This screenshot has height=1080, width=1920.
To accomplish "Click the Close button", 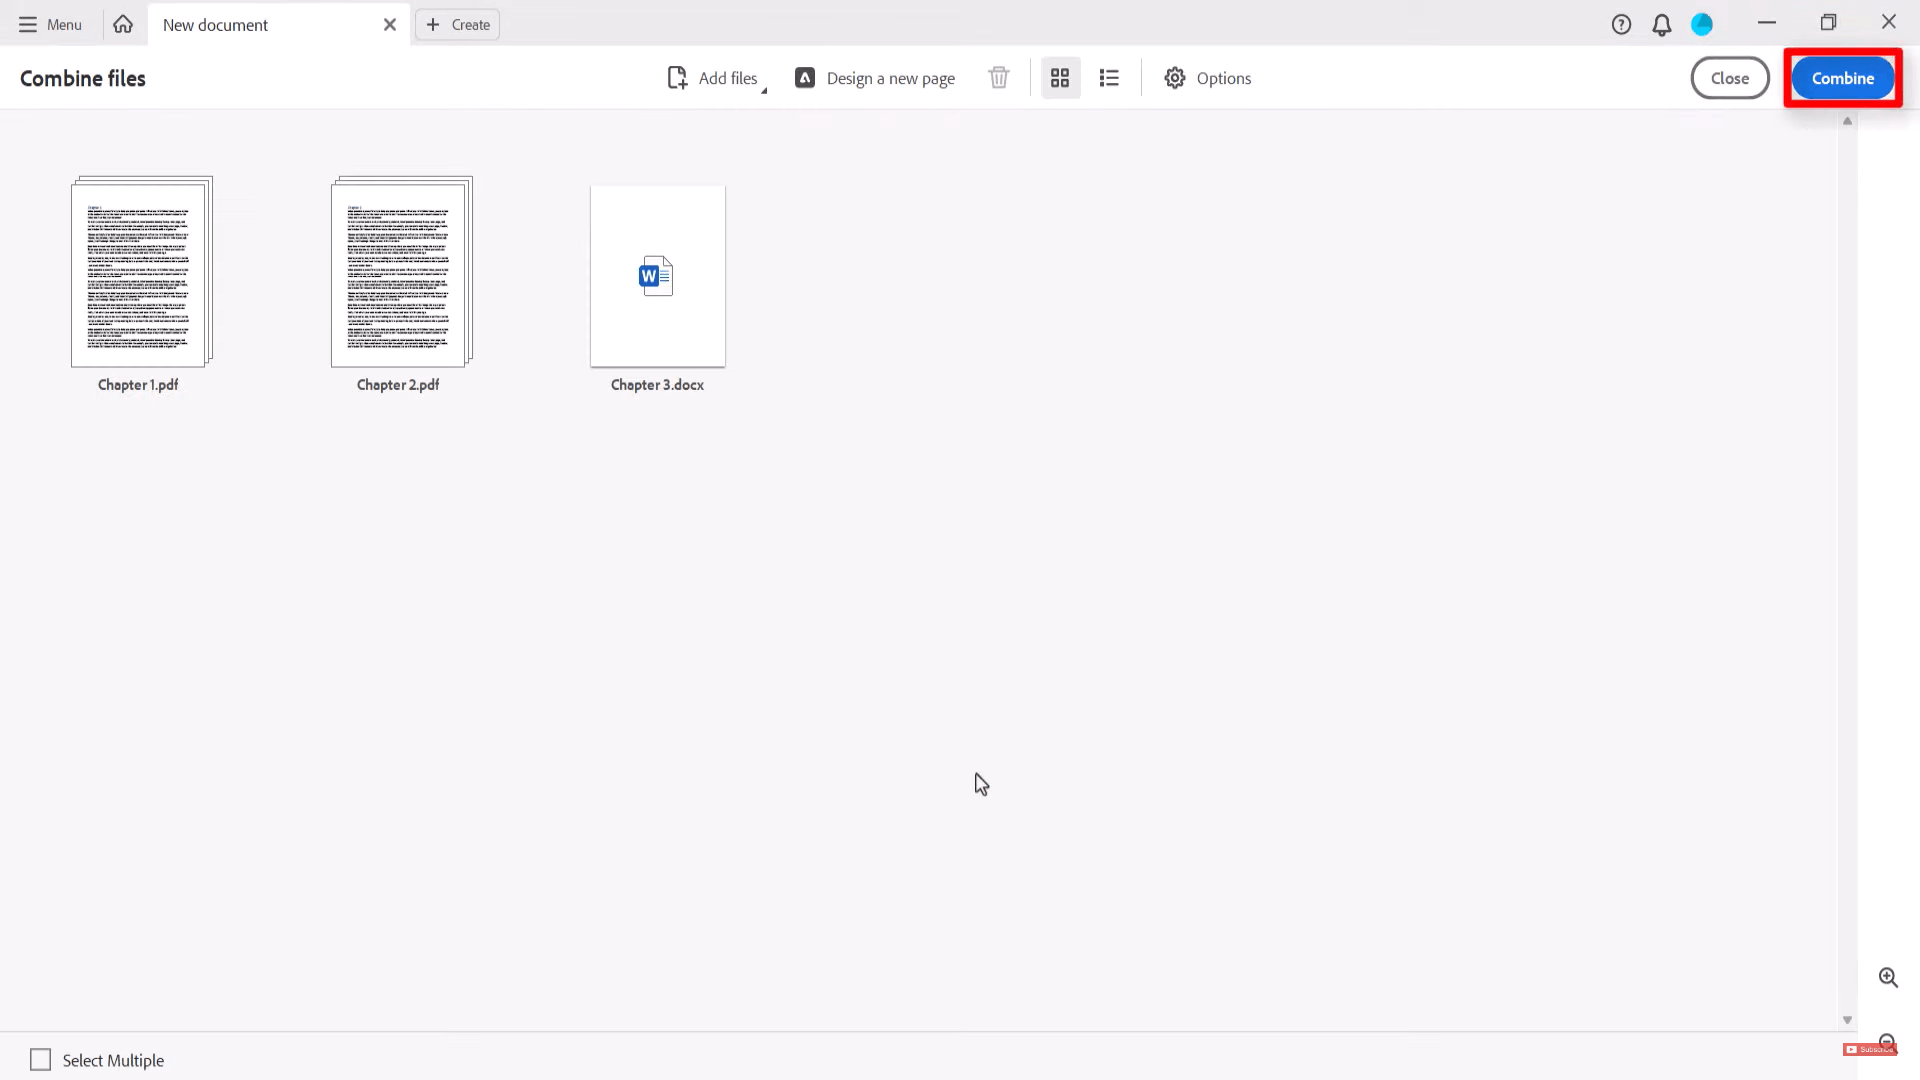I will [x=1730, y=77].
